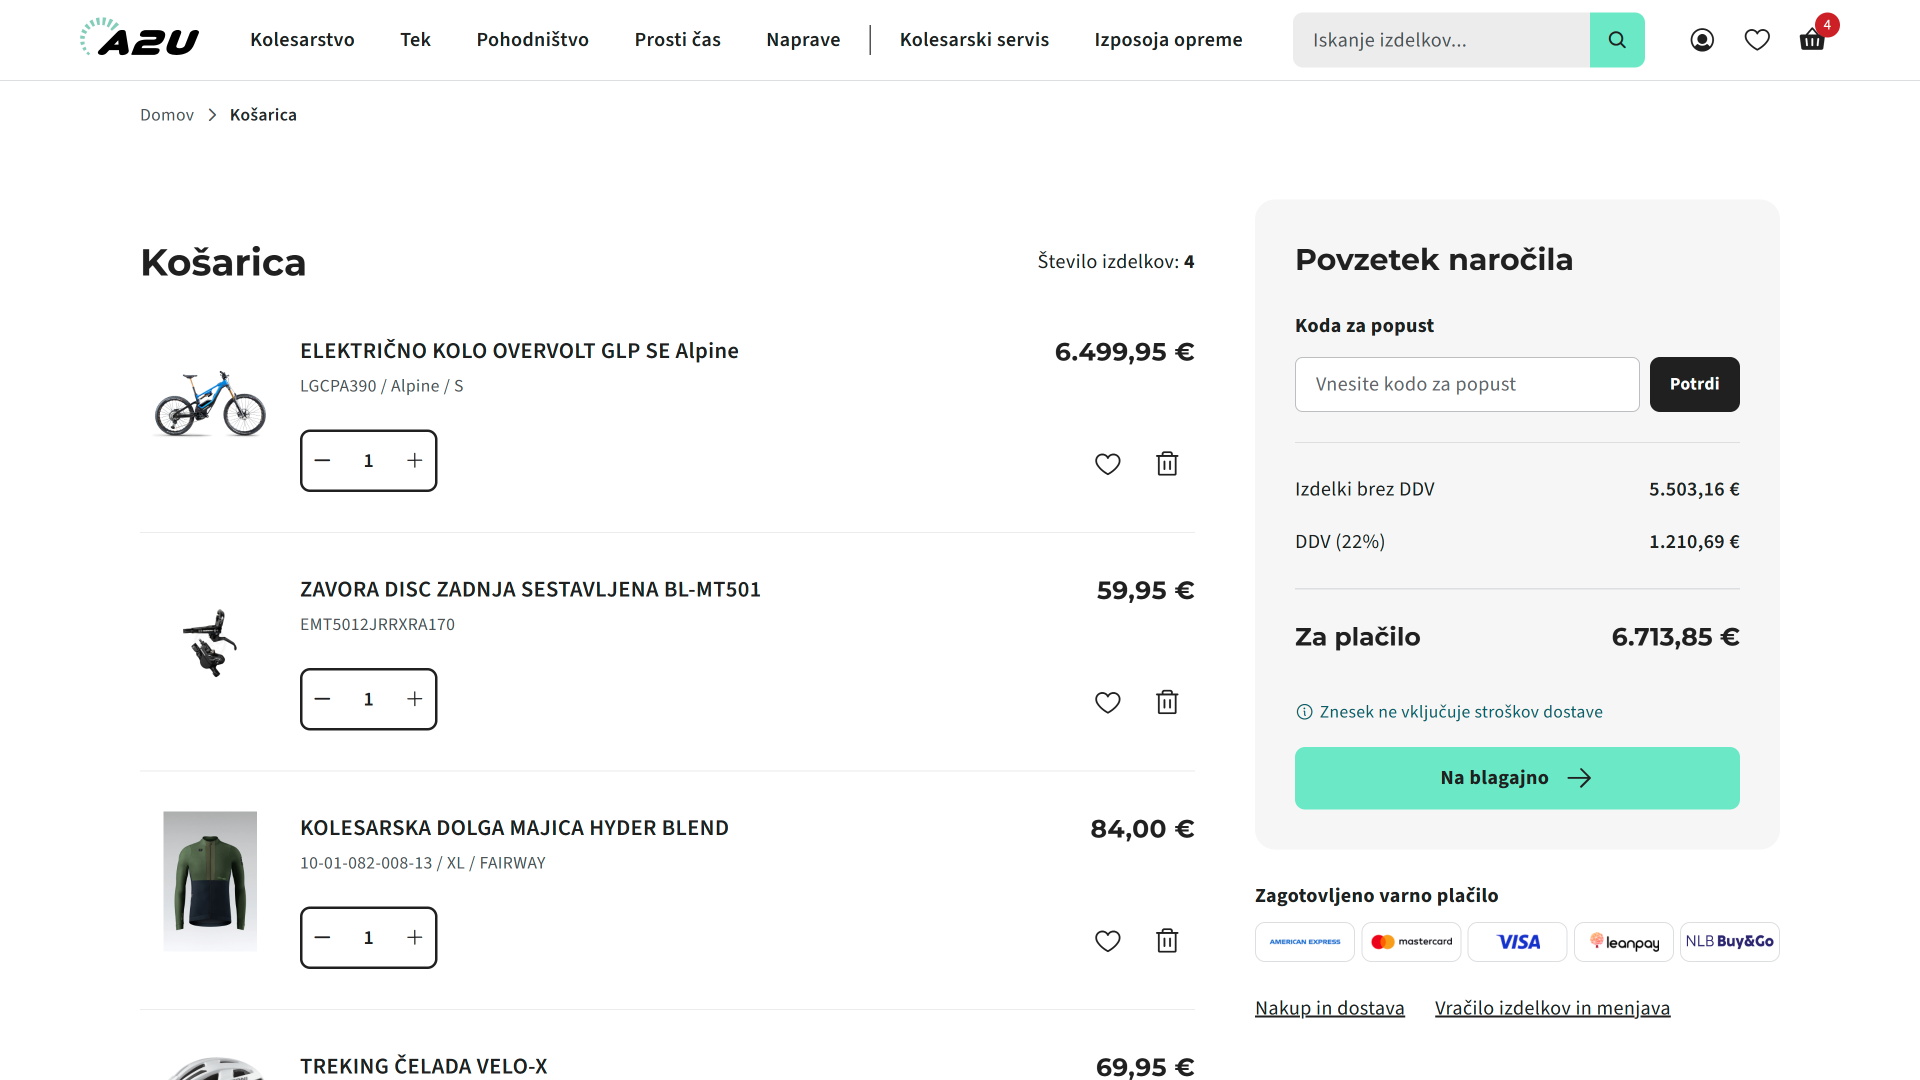1920x1080 pixels.
Task: Open the user account icon
Action: coord(1702,40)
